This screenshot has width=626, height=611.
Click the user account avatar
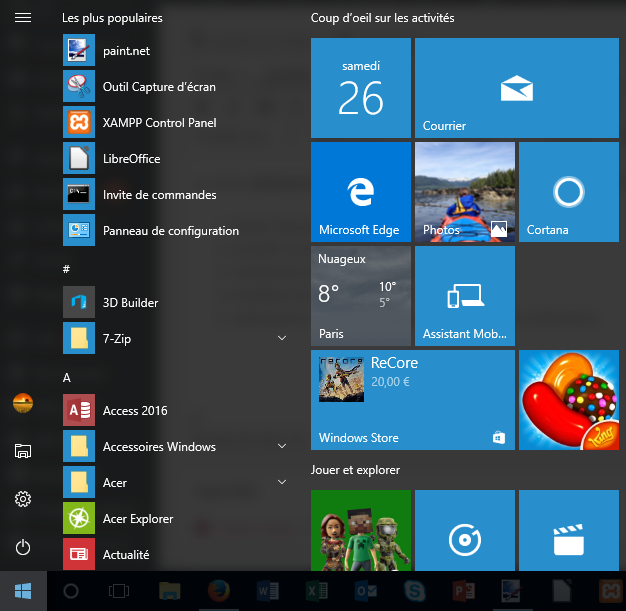click(x=23, y=403)
